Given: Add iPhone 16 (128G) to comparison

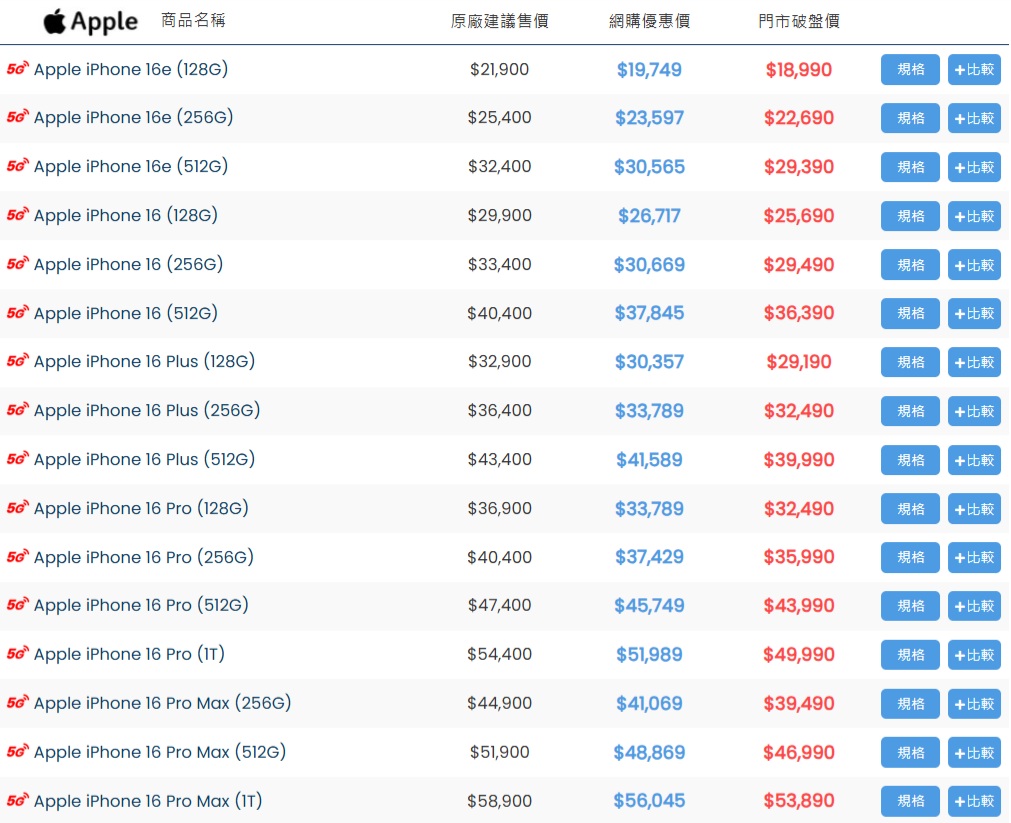Looking at the screenshot, I should click(x=974, y=216).
